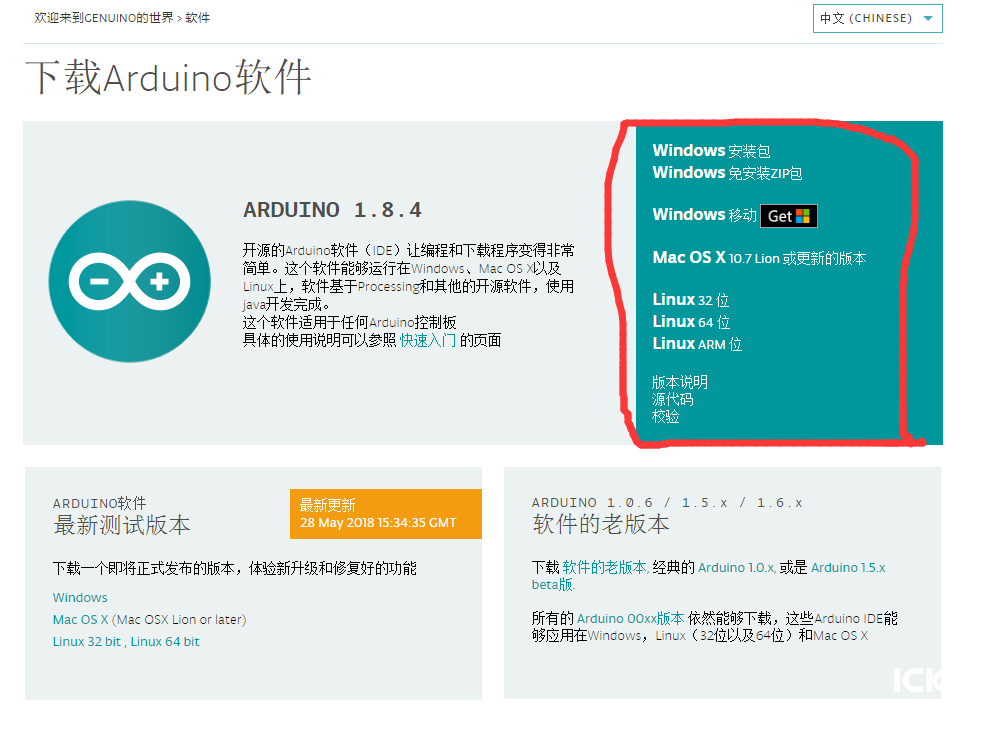The width and height of the screenshot is (994, 730).
Task: Download the Linux ARM 位 version
Action: coord(697,344)
